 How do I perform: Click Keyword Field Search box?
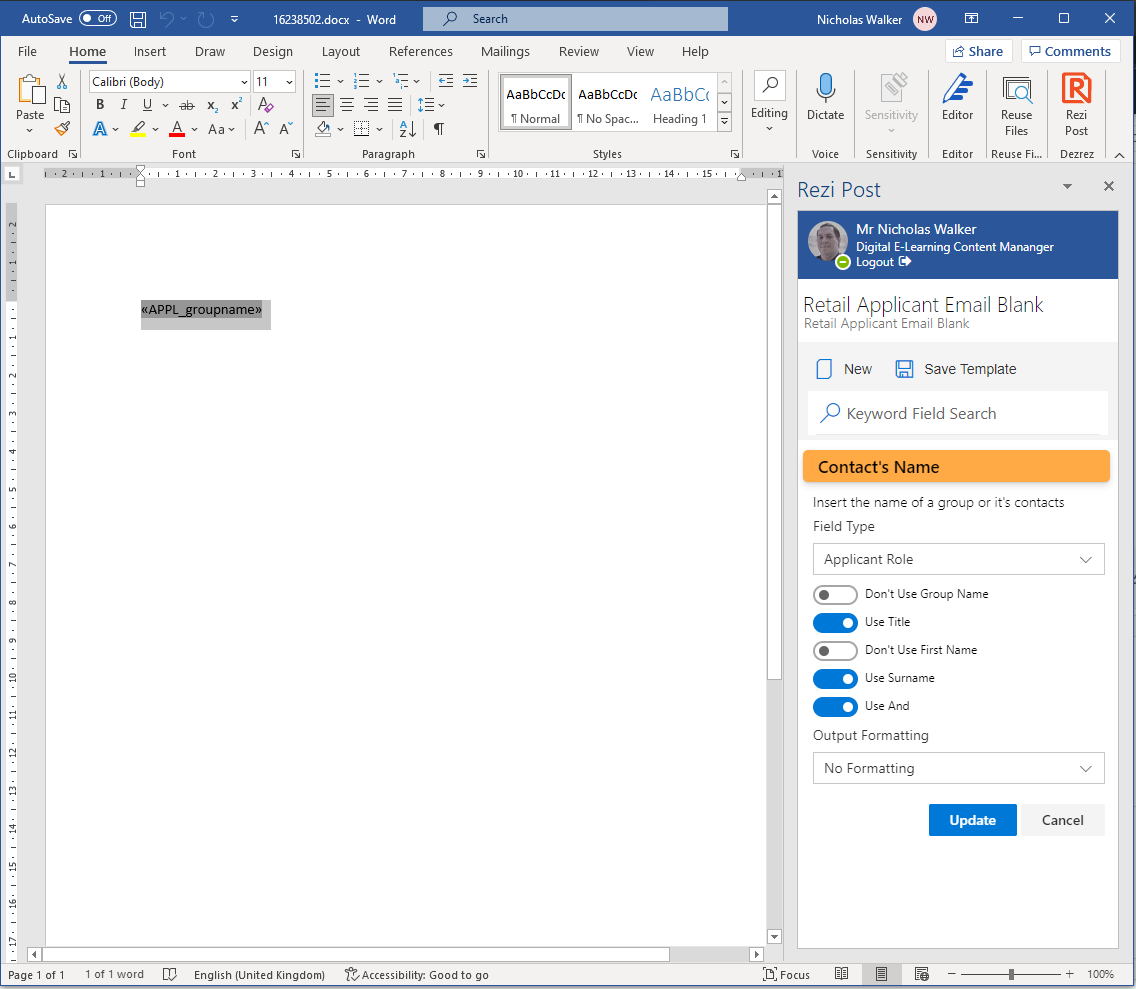click(x=958, y=414)
